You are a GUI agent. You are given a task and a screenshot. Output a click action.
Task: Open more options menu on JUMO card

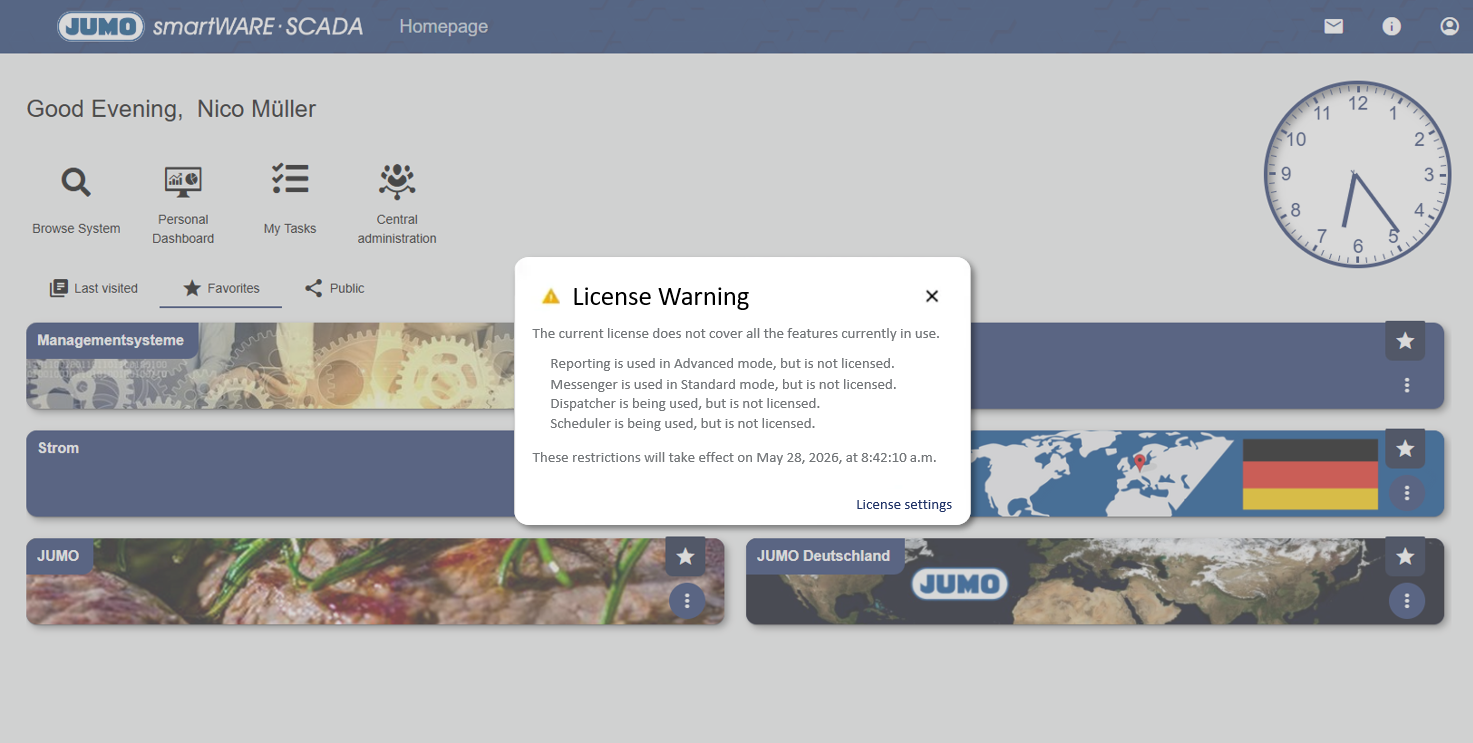click(687, 600)
